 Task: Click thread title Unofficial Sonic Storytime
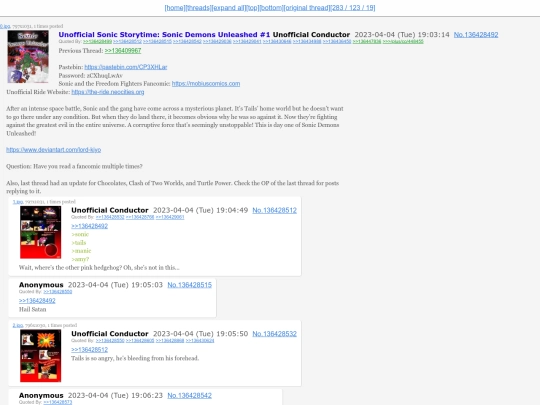pyautogui.click(x=164, y=35)
